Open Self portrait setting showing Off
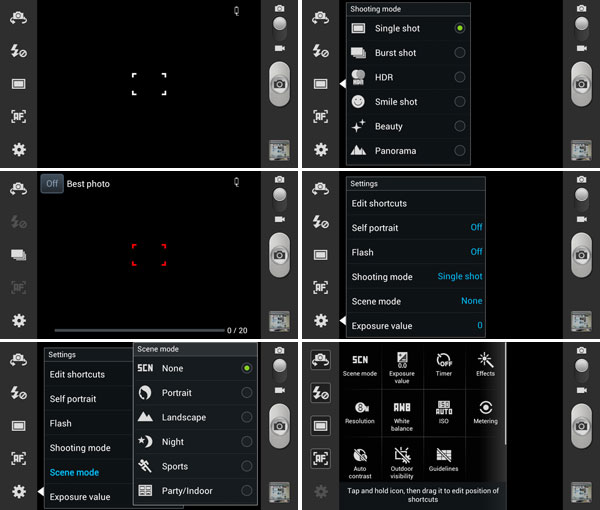The width and height of the screenshot is (600, 510). click(416, 228)
